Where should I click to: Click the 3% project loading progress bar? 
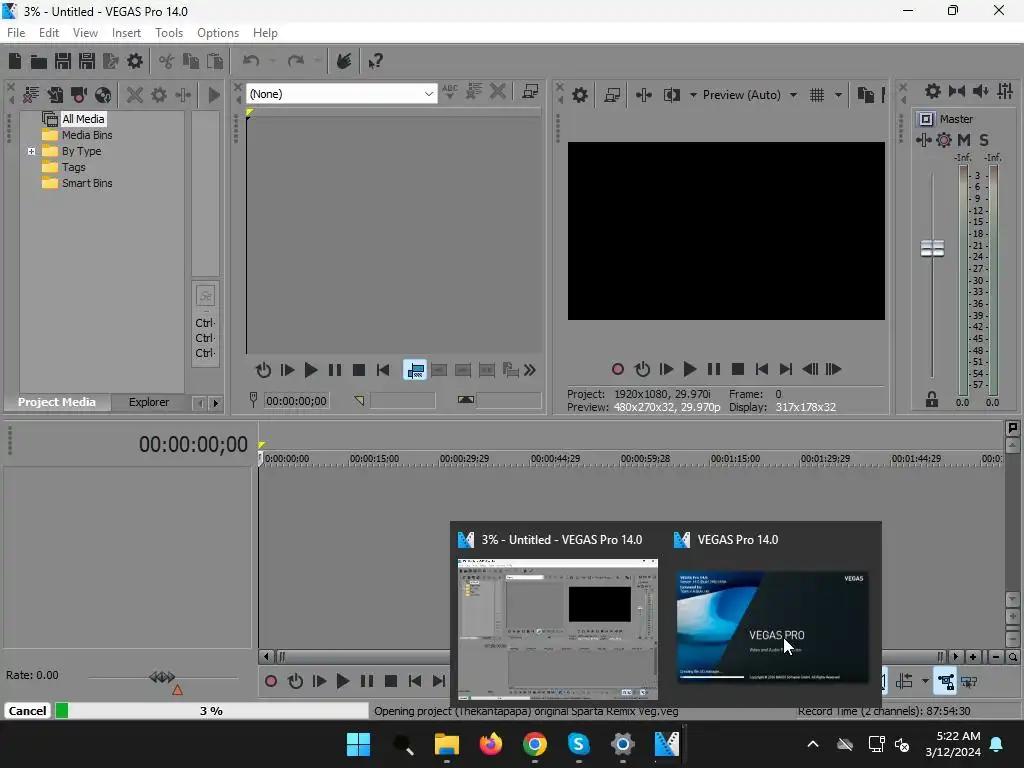(x=212, y=711)
